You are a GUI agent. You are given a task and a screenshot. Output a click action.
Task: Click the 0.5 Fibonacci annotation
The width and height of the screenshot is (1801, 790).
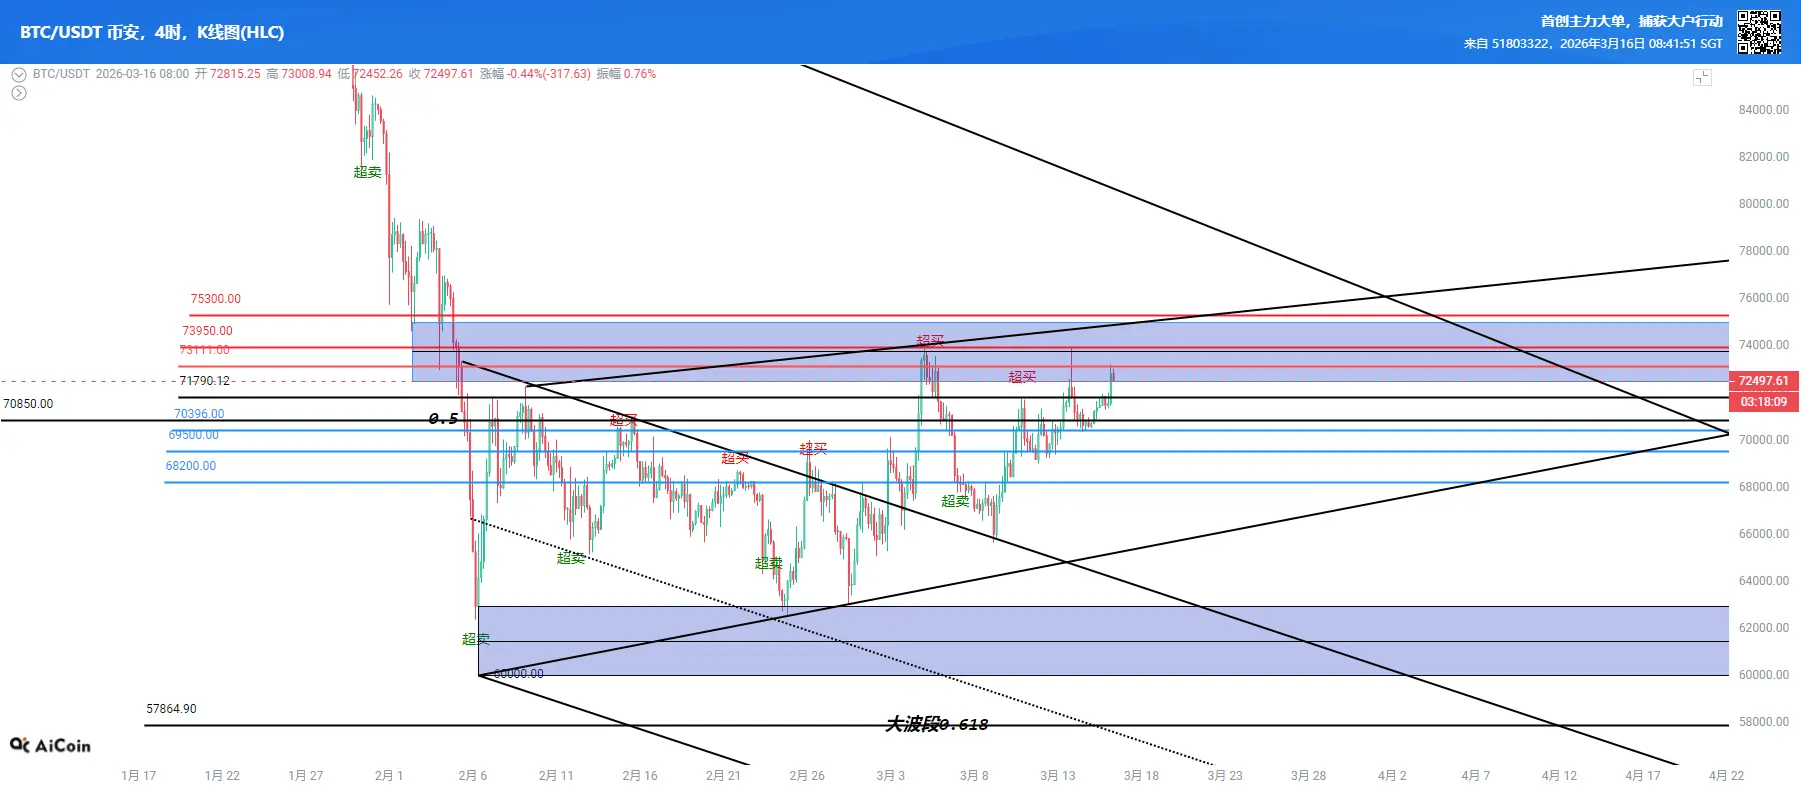click(443, 419)
